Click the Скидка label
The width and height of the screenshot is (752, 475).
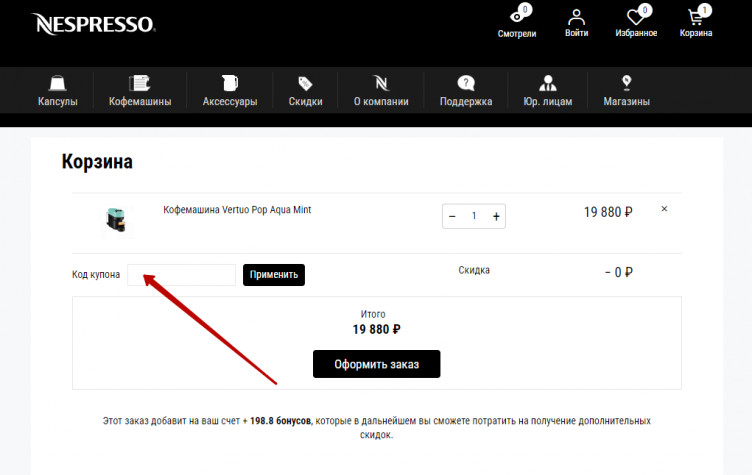click(x=474, y=270)
